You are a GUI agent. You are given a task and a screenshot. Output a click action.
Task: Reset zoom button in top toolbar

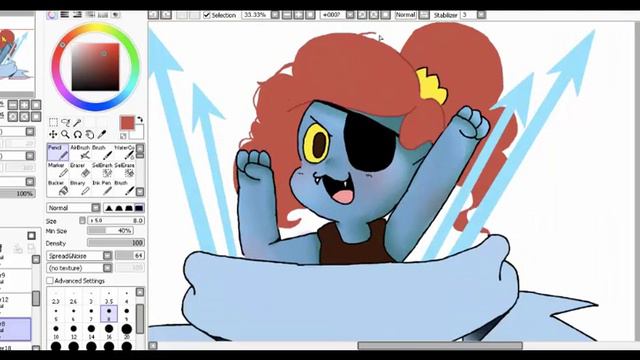coord(311,15)
